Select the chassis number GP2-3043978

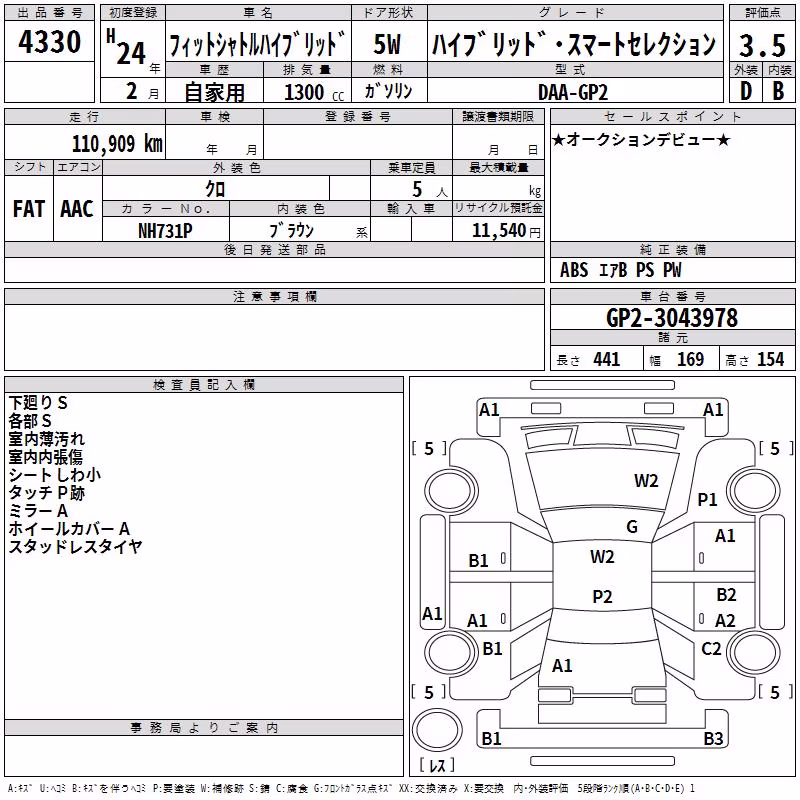click(672, 318)
